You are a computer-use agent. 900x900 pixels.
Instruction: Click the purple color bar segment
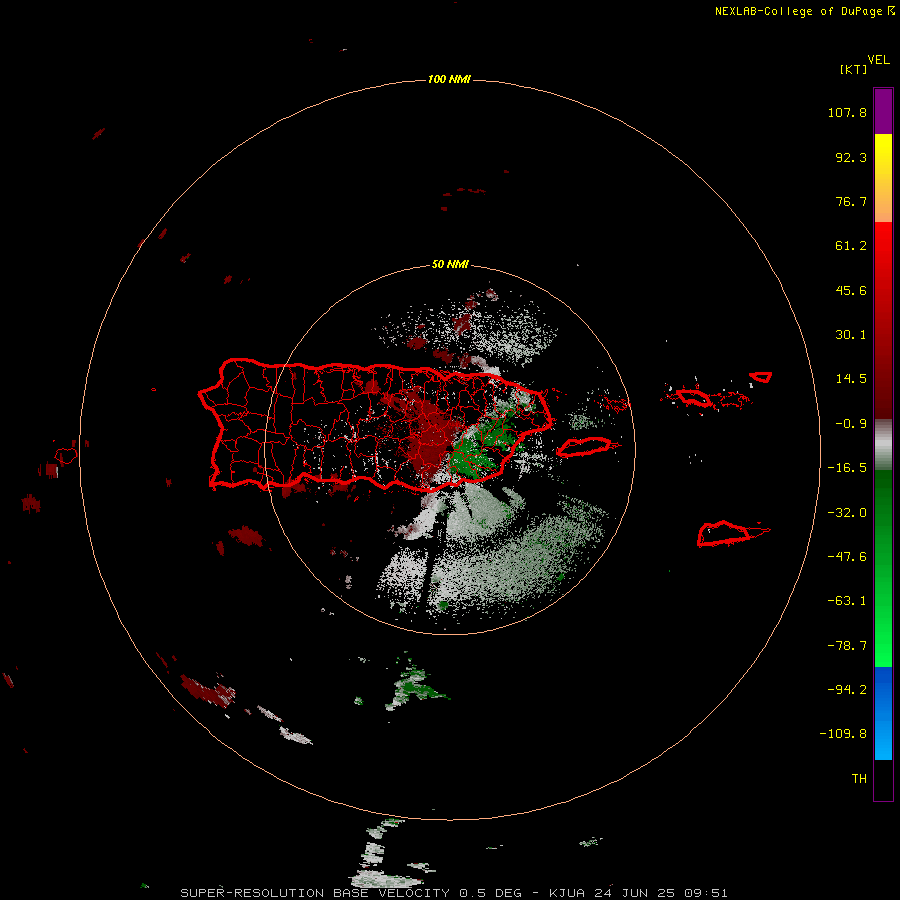point(883,111)
